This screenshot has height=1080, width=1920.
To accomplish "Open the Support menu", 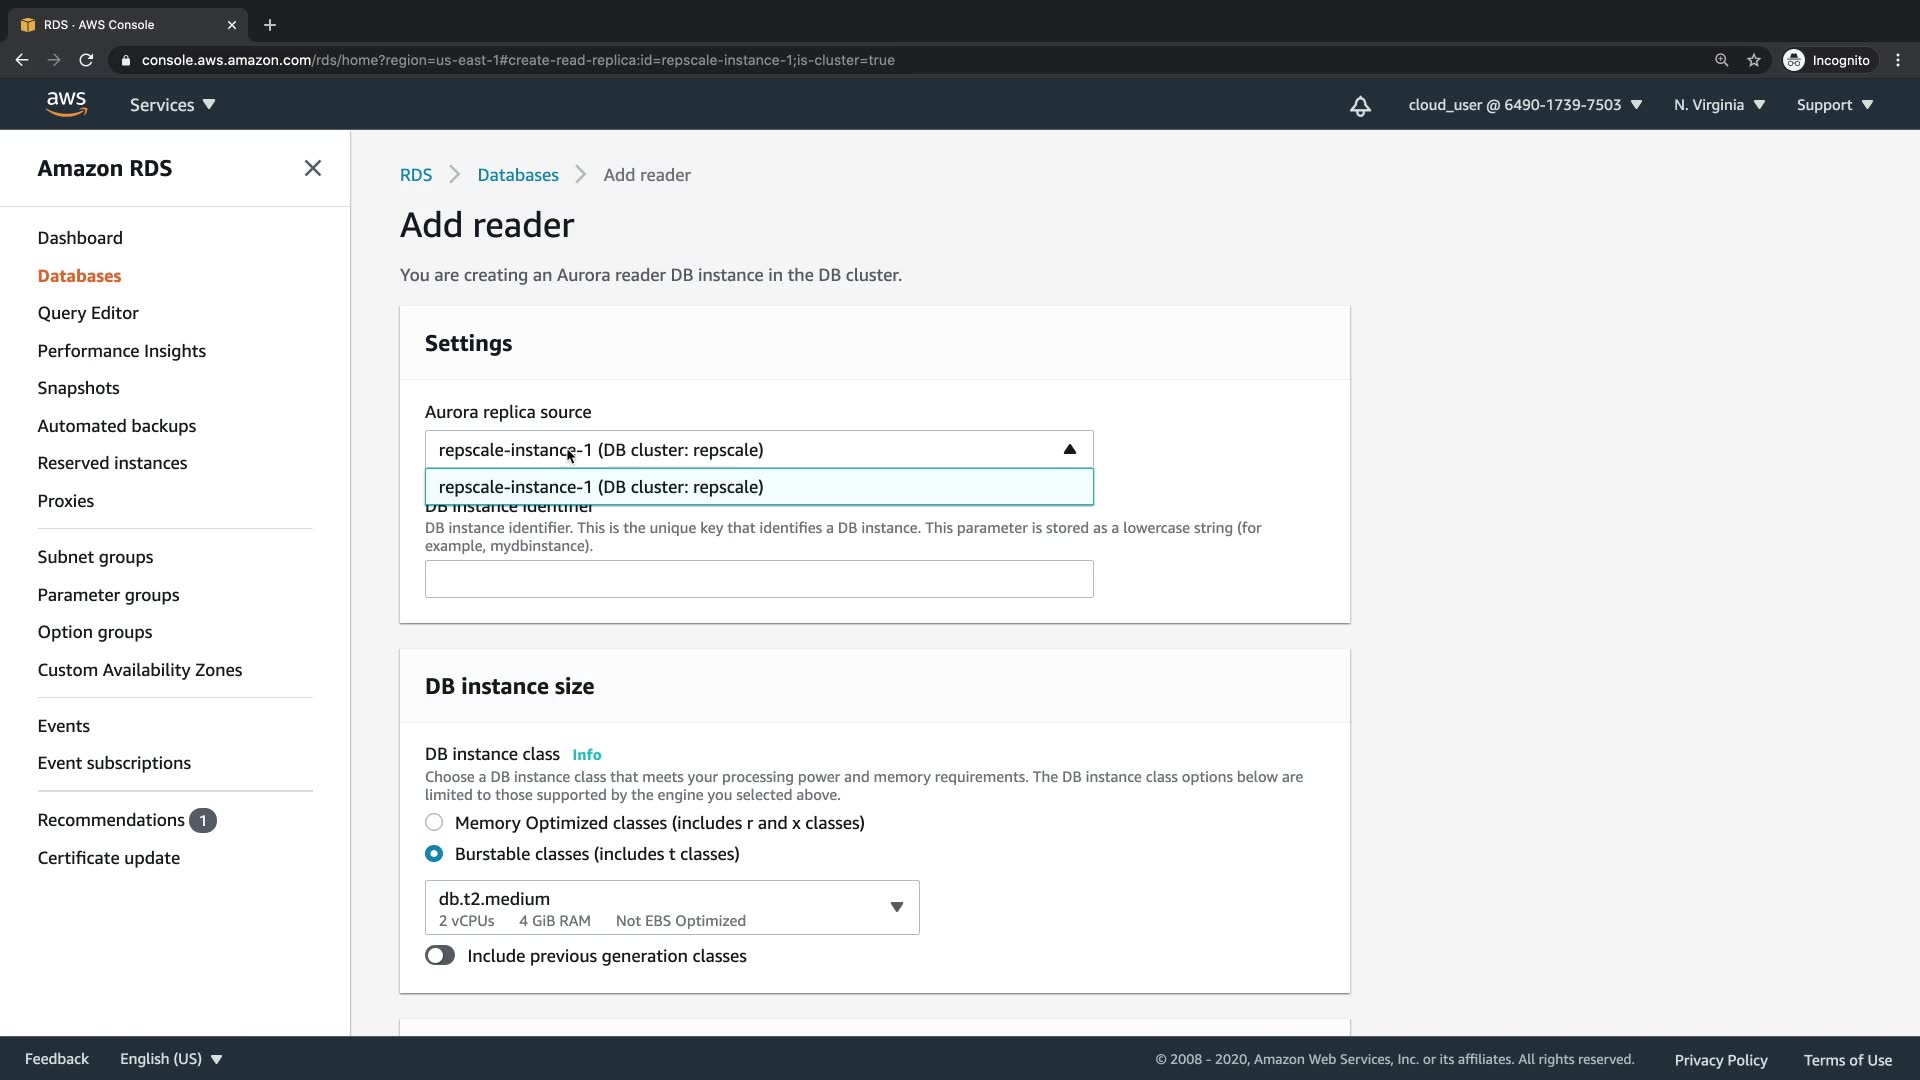I will (x=1834, y=105).
